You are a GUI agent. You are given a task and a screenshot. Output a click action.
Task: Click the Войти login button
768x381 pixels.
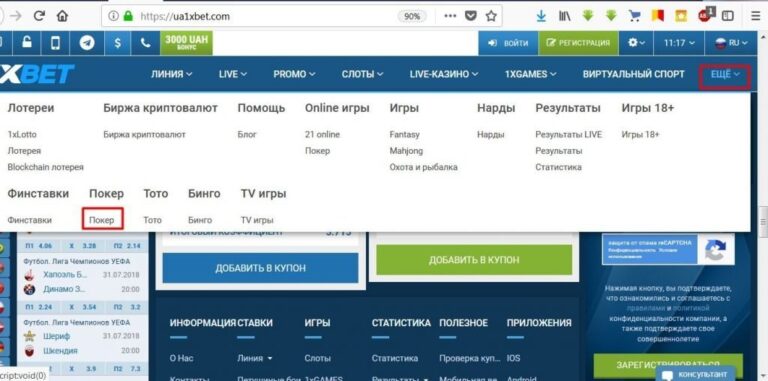508,43
